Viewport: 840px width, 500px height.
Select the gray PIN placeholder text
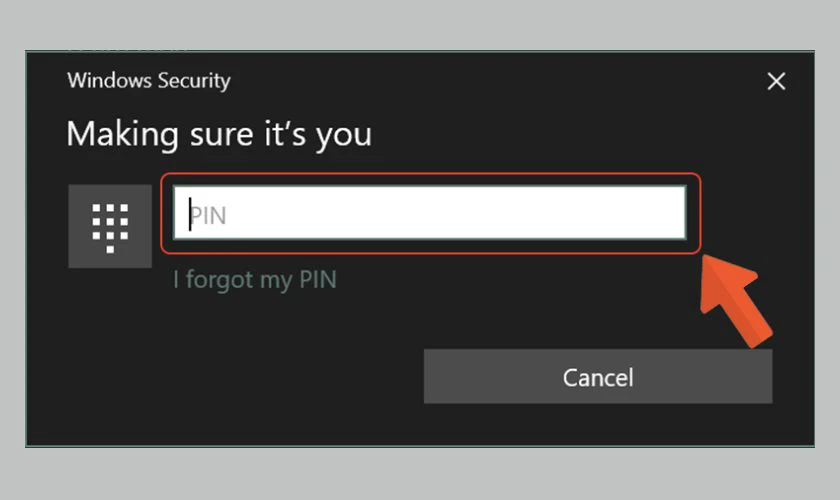pyautogui.click(x=208, y=215)
